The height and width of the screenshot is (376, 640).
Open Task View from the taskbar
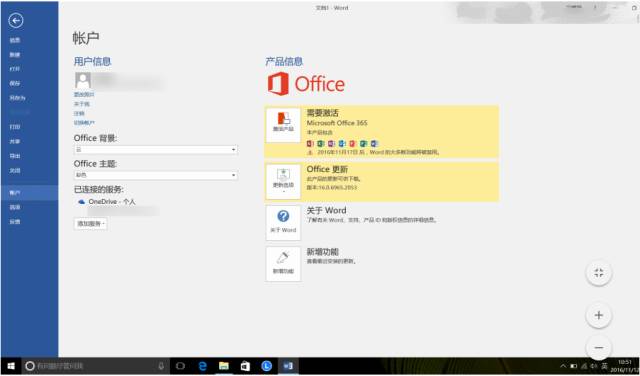[180, 366]
